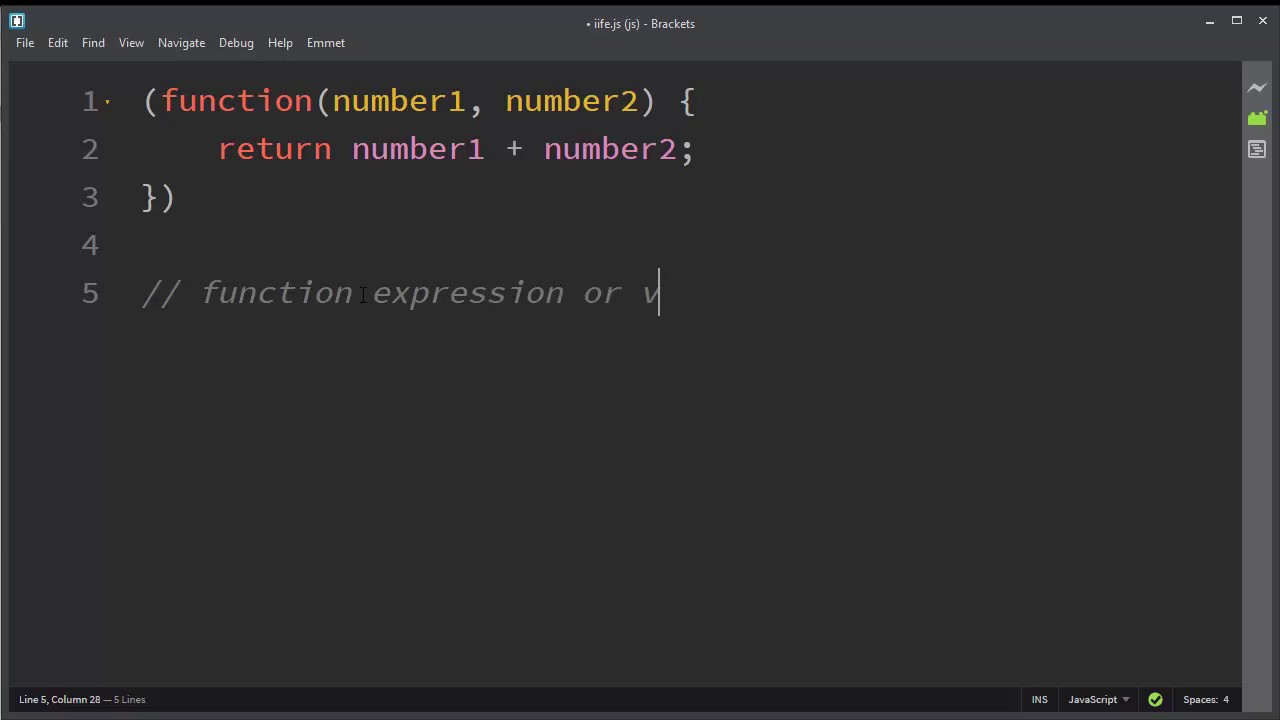
Task: Click the Line 5, Column 28 cursor info
Action: pyautogui.click(x=60, y=700)
